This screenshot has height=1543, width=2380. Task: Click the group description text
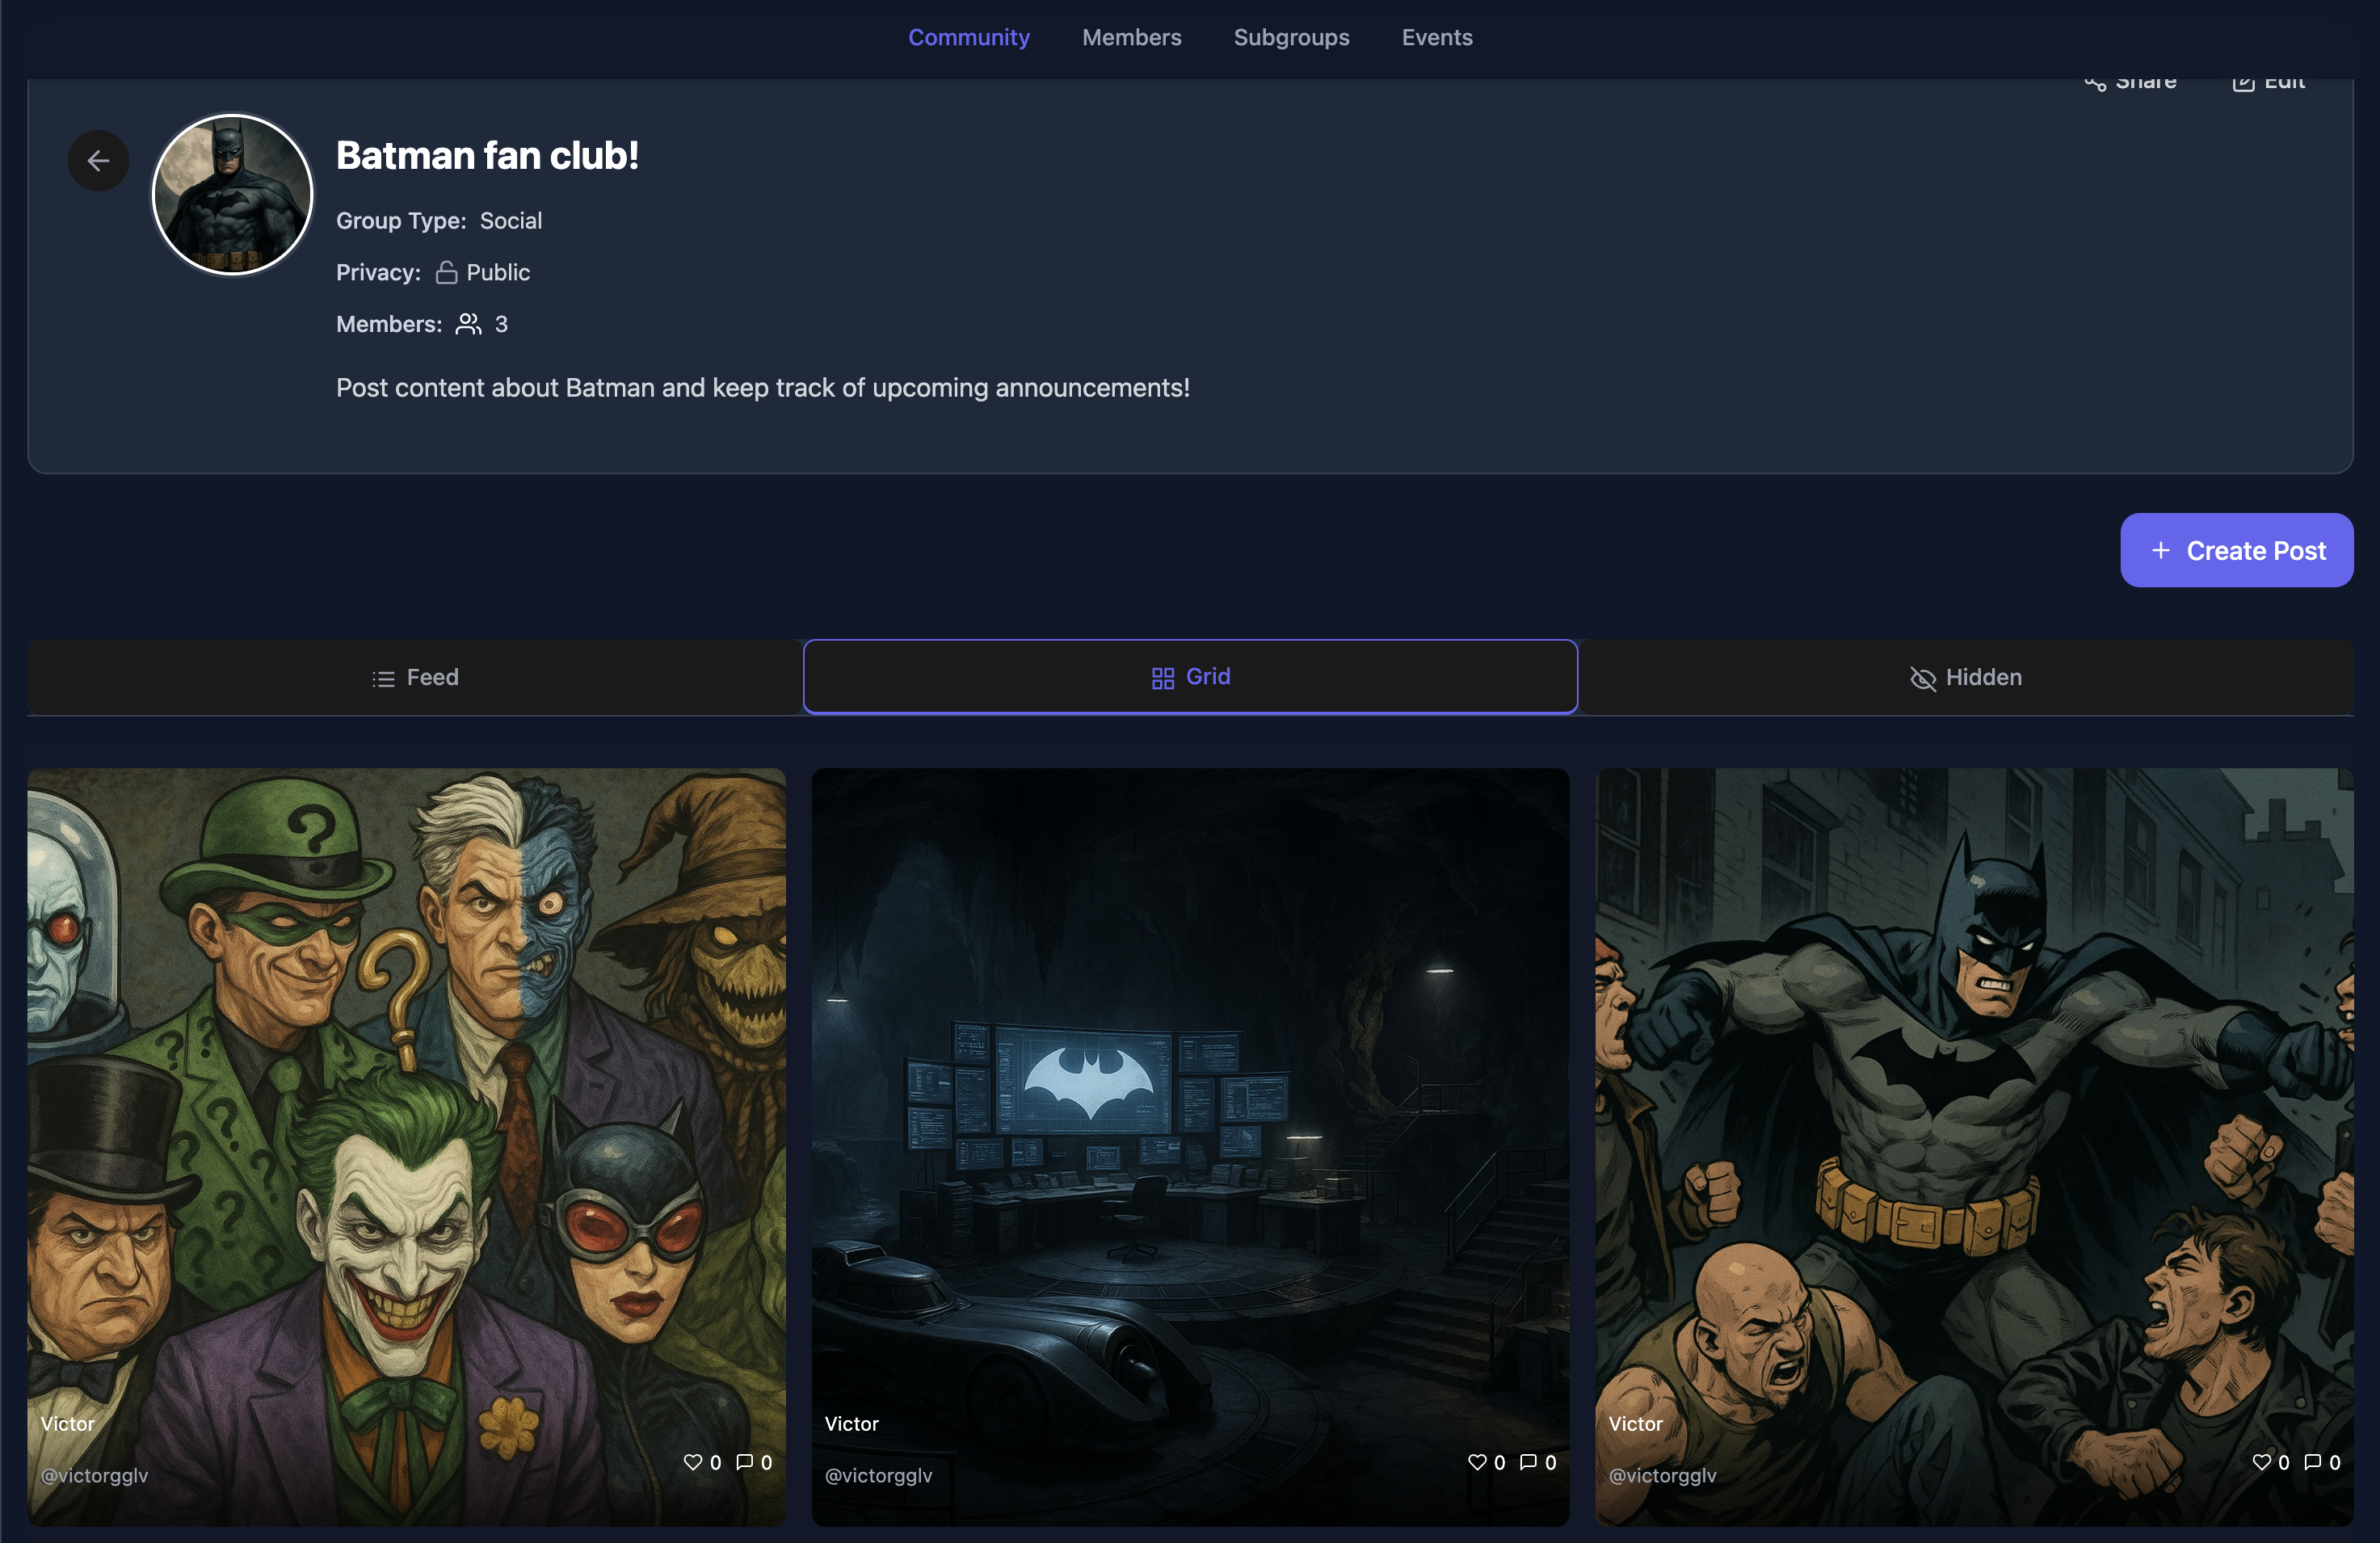click(x=763, y=387)
